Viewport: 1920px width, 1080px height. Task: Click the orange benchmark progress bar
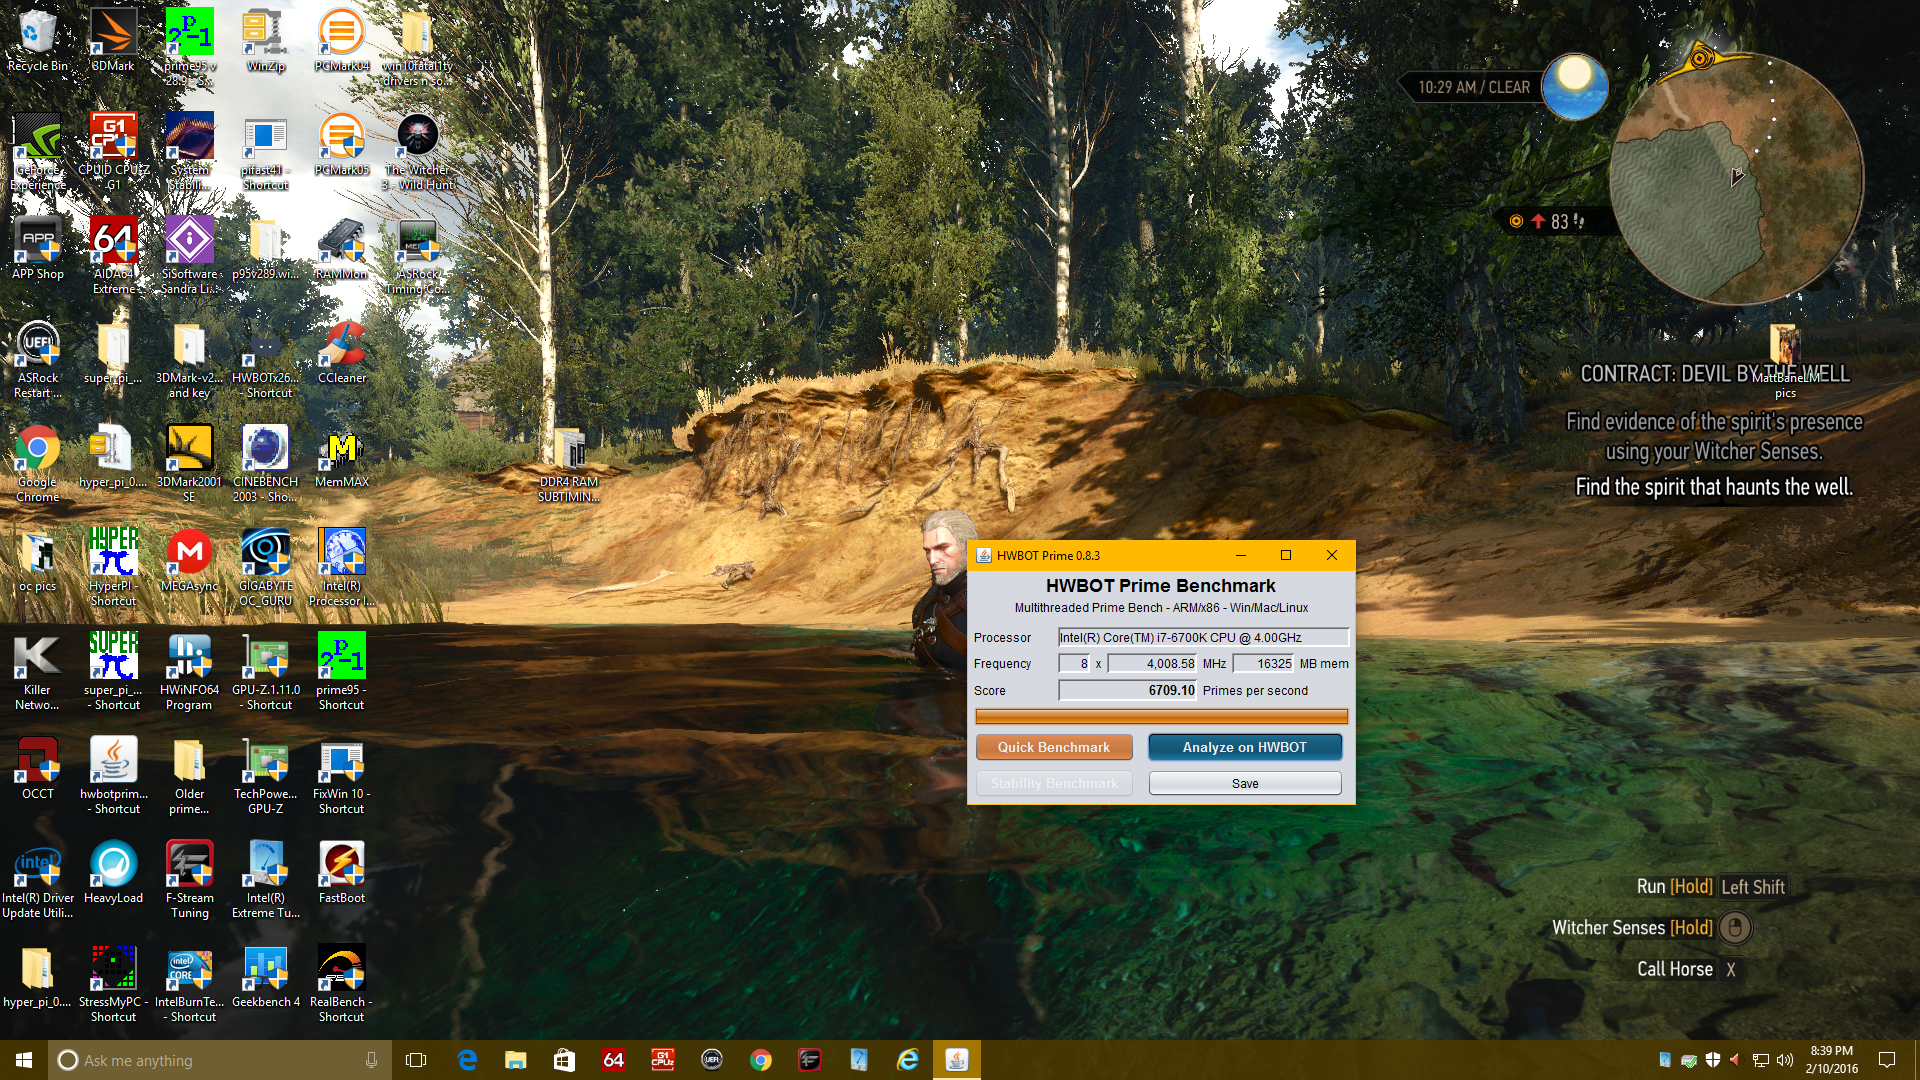tap(1161, 716)
